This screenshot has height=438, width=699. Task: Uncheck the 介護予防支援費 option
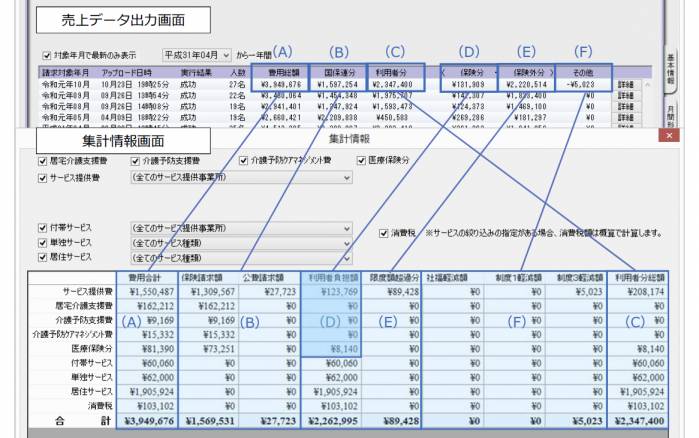click(x=136, y=160)
